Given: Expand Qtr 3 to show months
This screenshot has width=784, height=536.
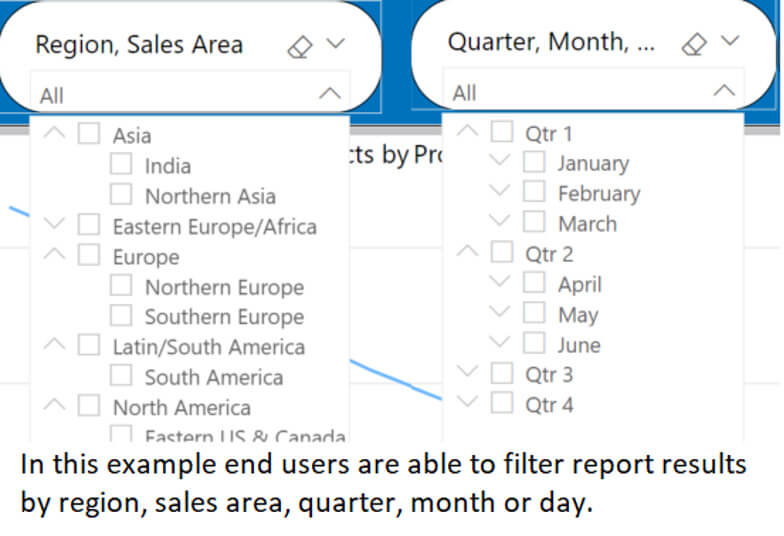Looking at the screenshot, I should pyautogui.click(x=468, y=371).
